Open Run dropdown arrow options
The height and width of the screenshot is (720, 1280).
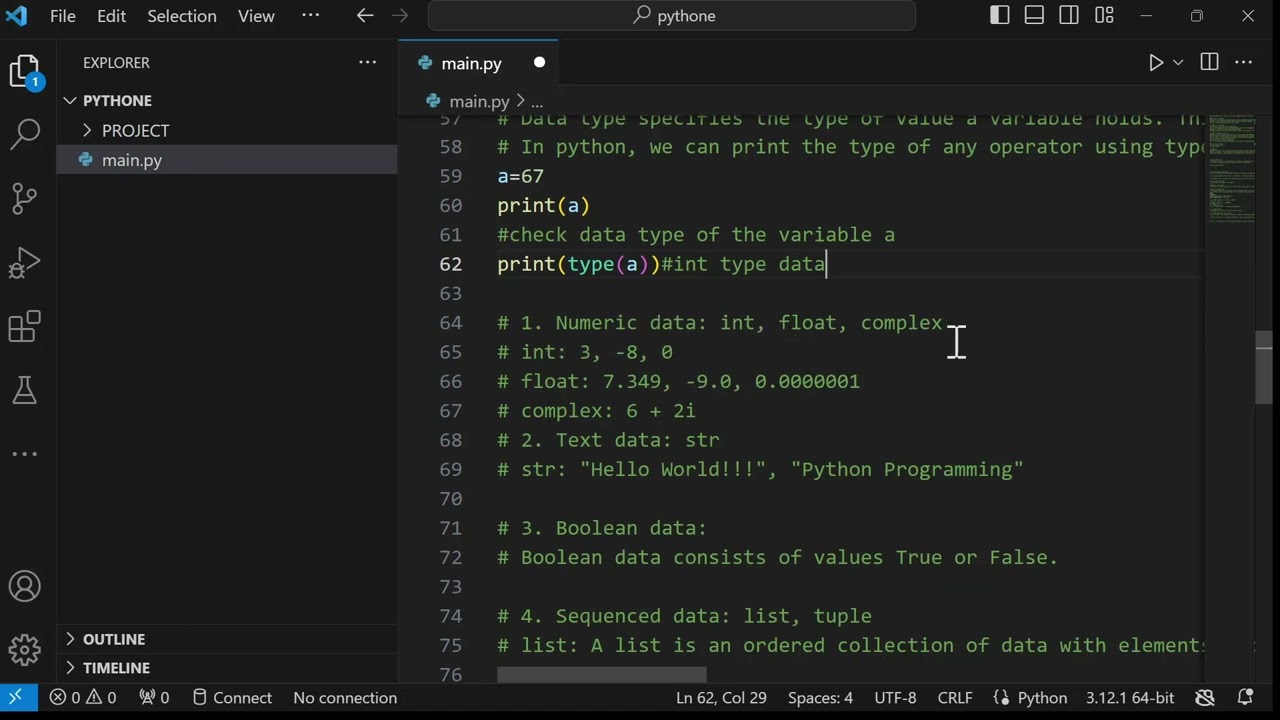tap(1178, 63)
